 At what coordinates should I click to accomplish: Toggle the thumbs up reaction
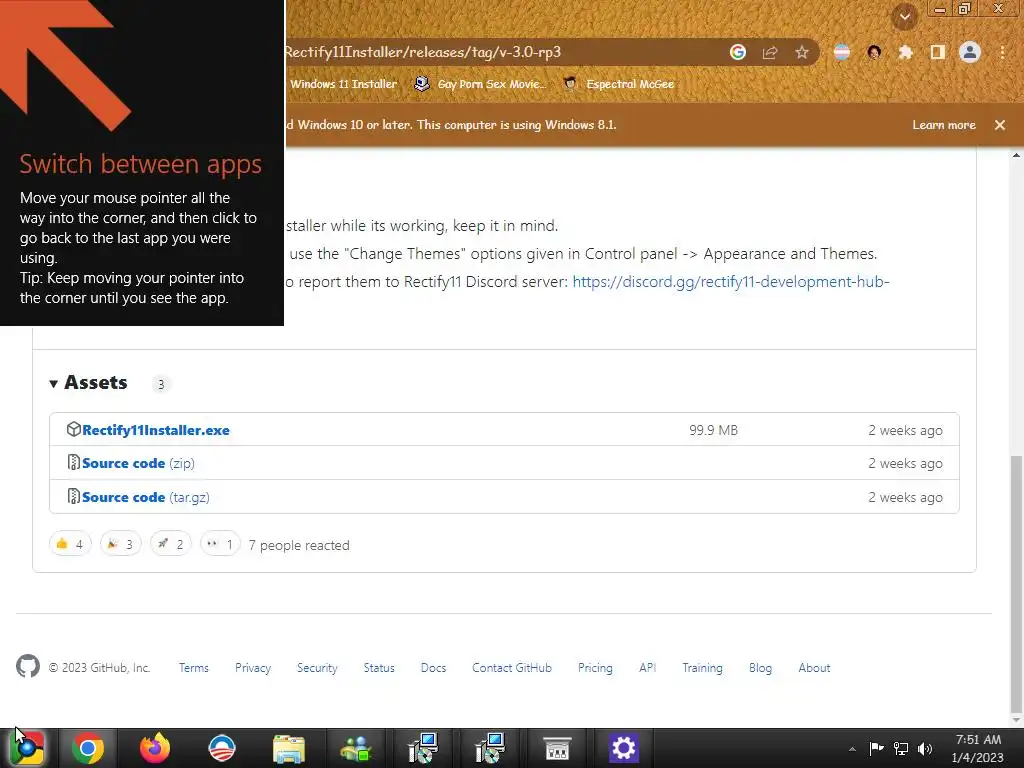tap(70, 544)
